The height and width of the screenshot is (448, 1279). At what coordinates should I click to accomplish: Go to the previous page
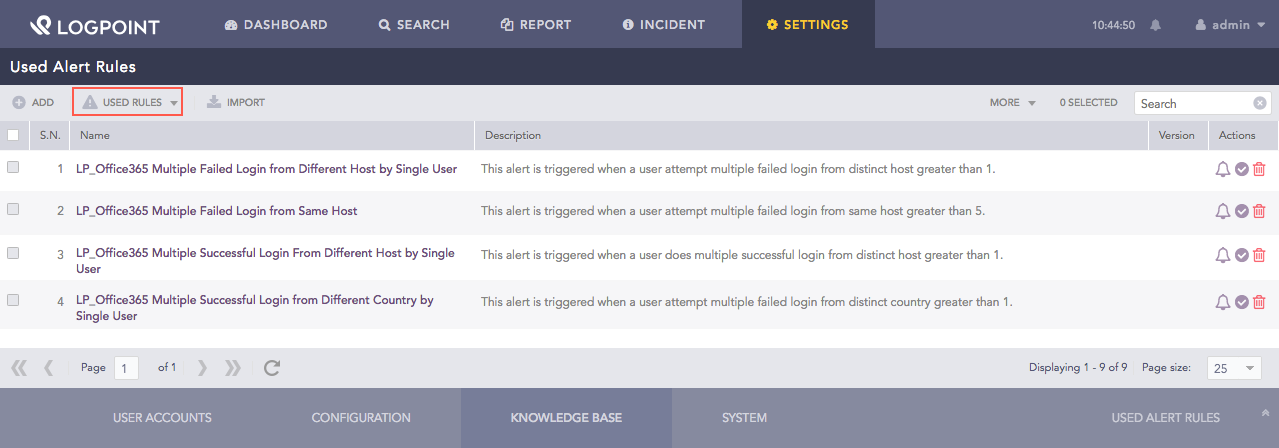(48, 368)
